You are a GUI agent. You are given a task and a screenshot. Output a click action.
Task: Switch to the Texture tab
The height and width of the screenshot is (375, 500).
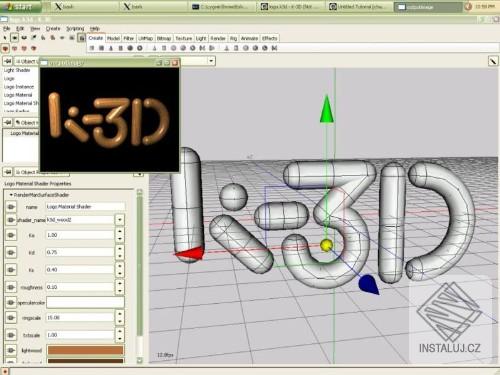click(184, 38)
